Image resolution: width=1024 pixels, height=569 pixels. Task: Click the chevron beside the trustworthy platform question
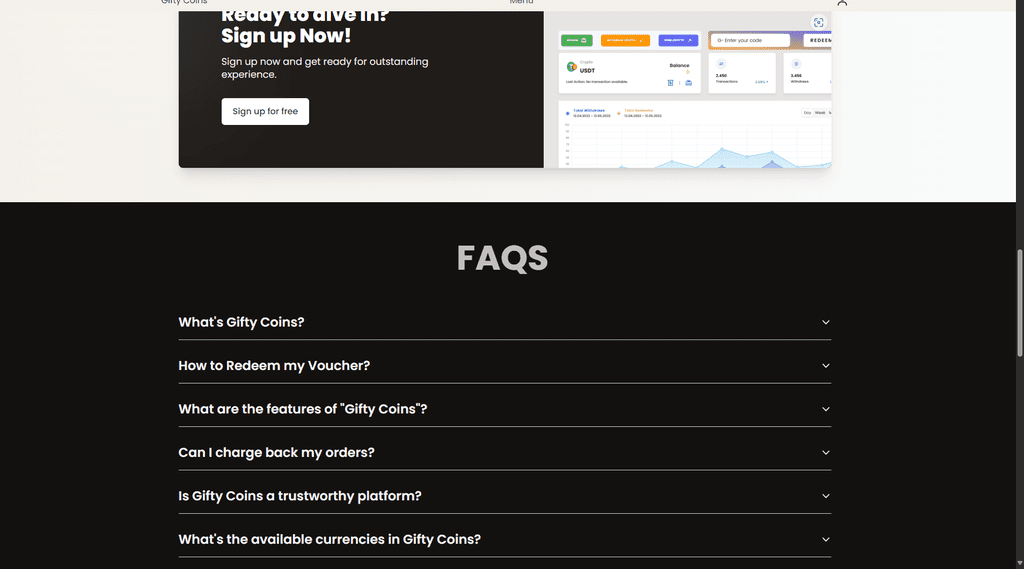(x=825, y=496)
